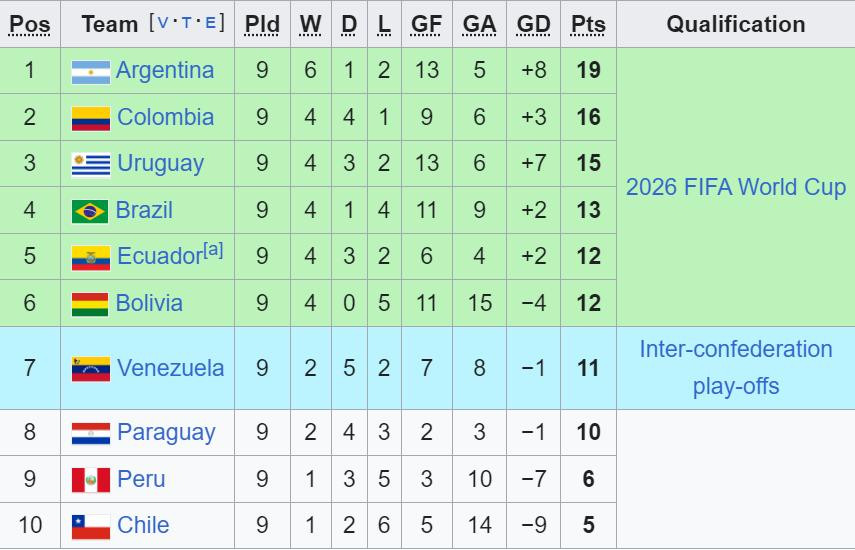855x550 pixels.
Task: Click the Uruguay flag icon
Action: (x=90, y=164)
